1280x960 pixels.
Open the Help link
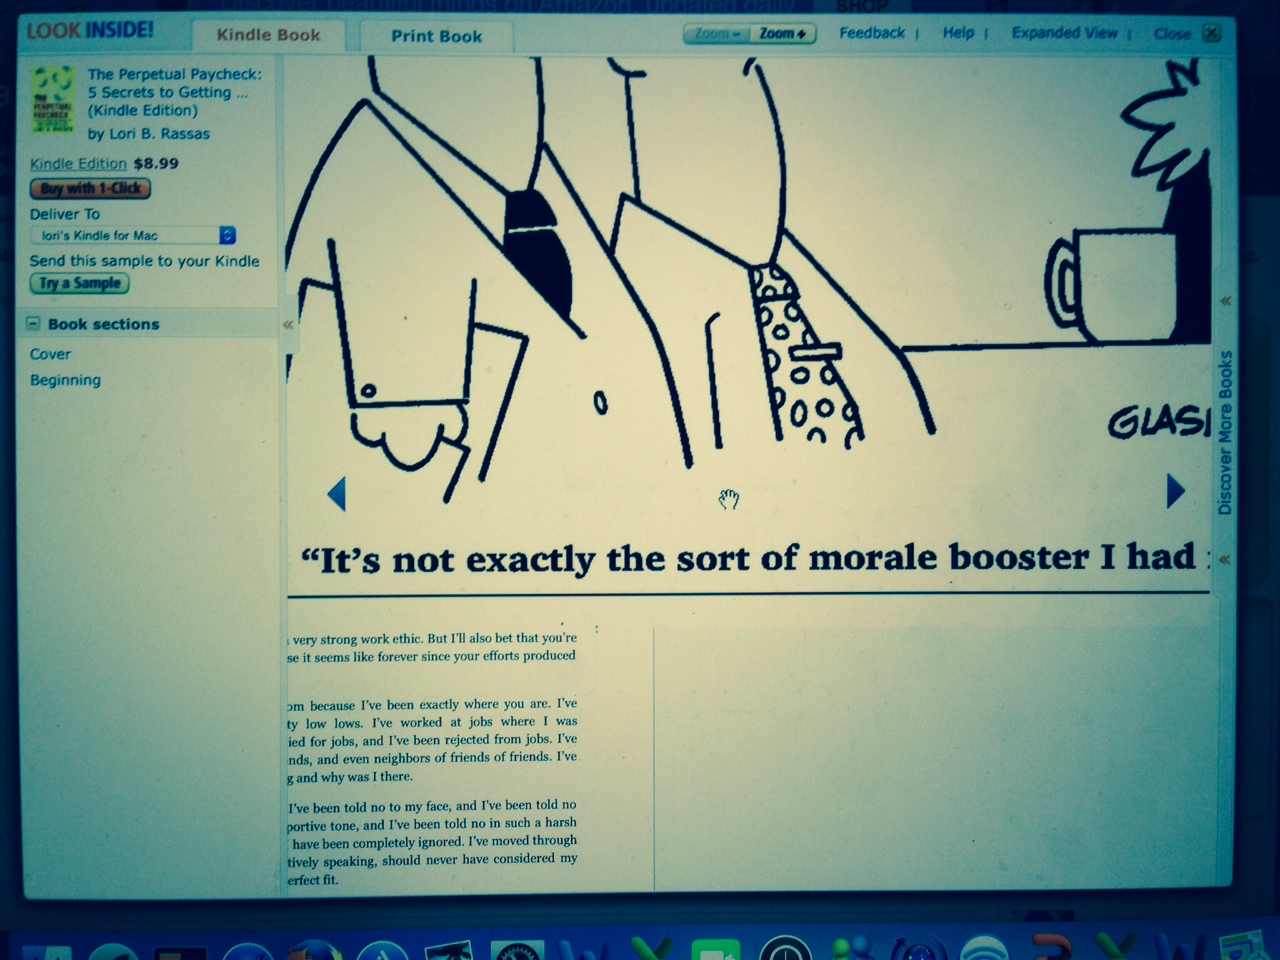pyautogui.click(x=958, y=33)
